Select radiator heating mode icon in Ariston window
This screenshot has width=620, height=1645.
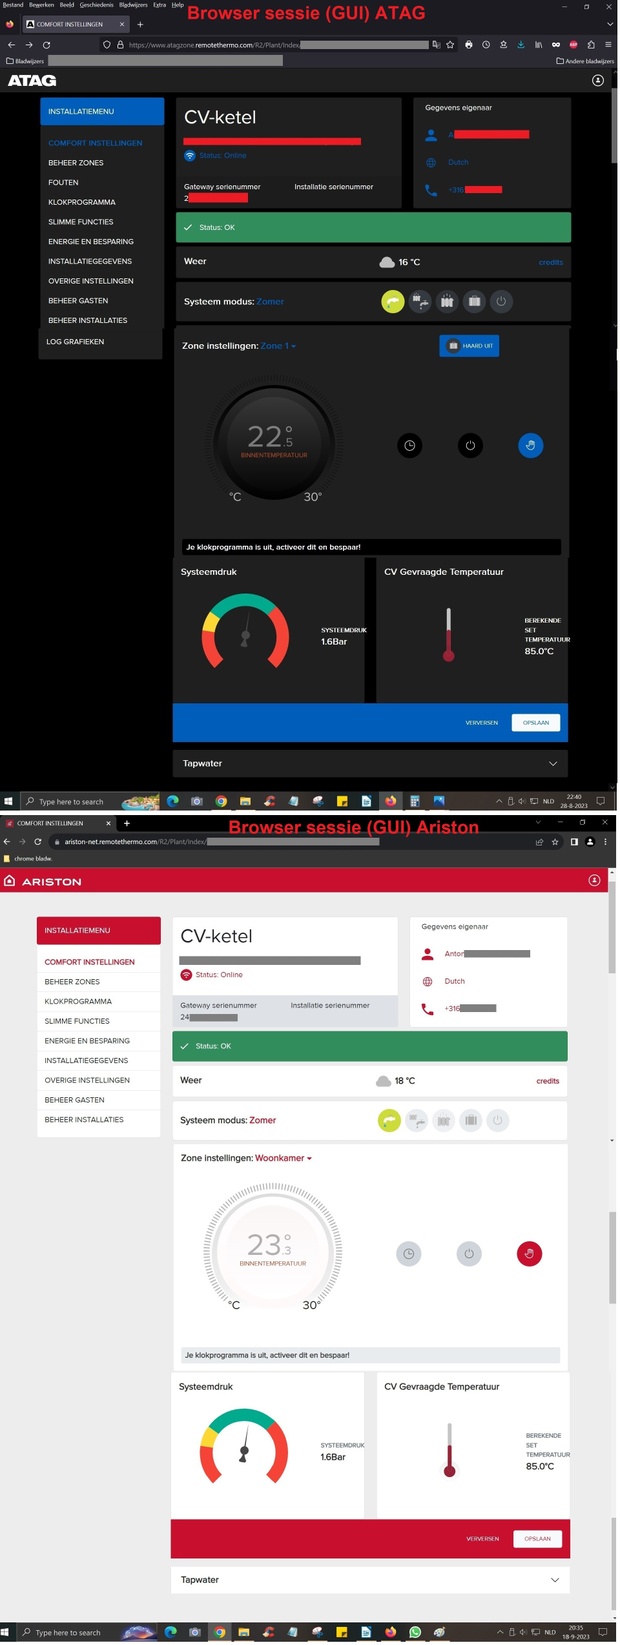coord(444,1121)
